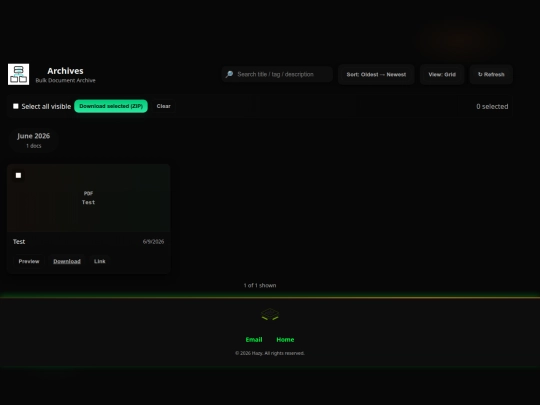Click the search magnifier icon
Screen dimensions: 540x405
229,74
